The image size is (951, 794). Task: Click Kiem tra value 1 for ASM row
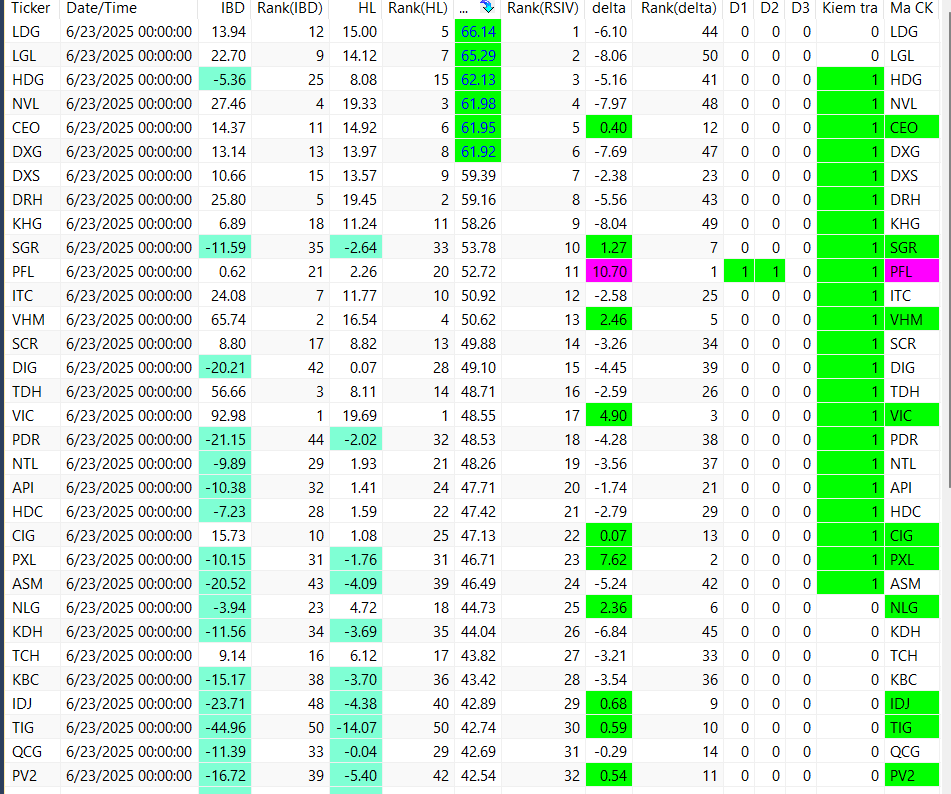click(850, 584)
